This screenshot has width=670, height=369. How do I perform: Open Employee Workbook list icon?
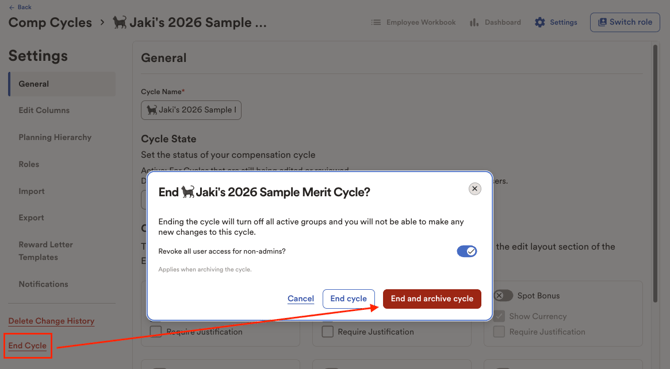tap(376, 22)
